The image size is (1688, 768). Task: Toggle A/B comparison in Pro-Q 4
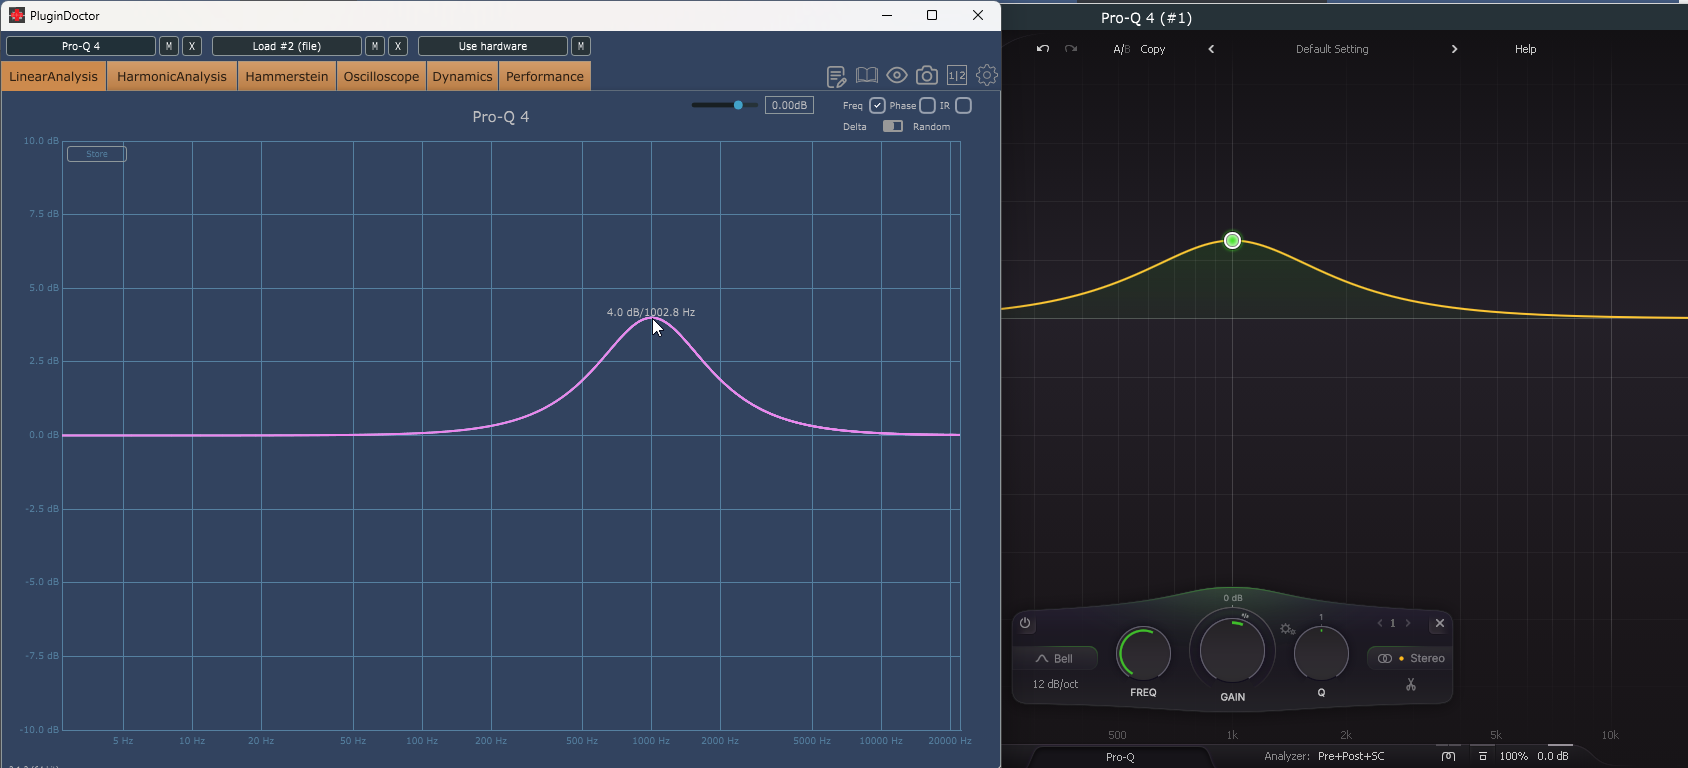1121,49
